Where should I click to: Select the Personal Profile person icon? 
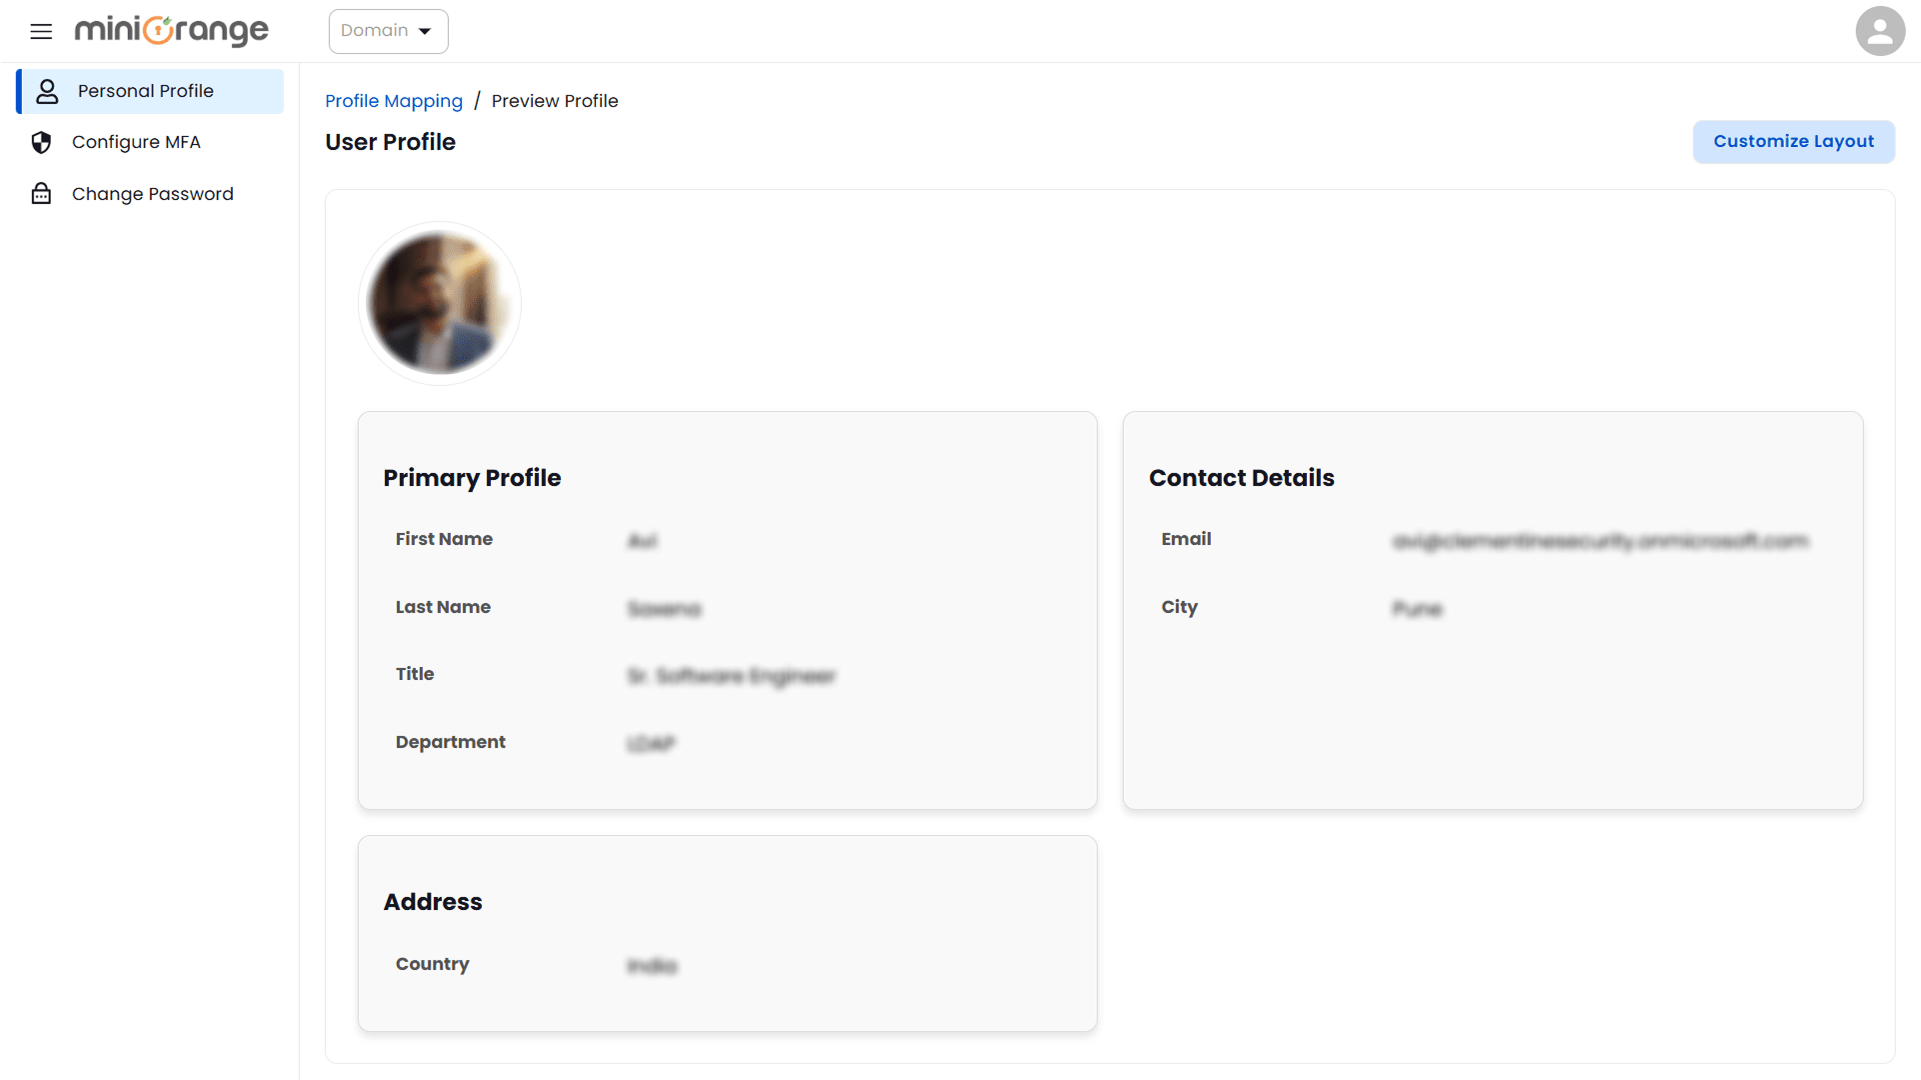pyautogui.click(x=47, y=91)
